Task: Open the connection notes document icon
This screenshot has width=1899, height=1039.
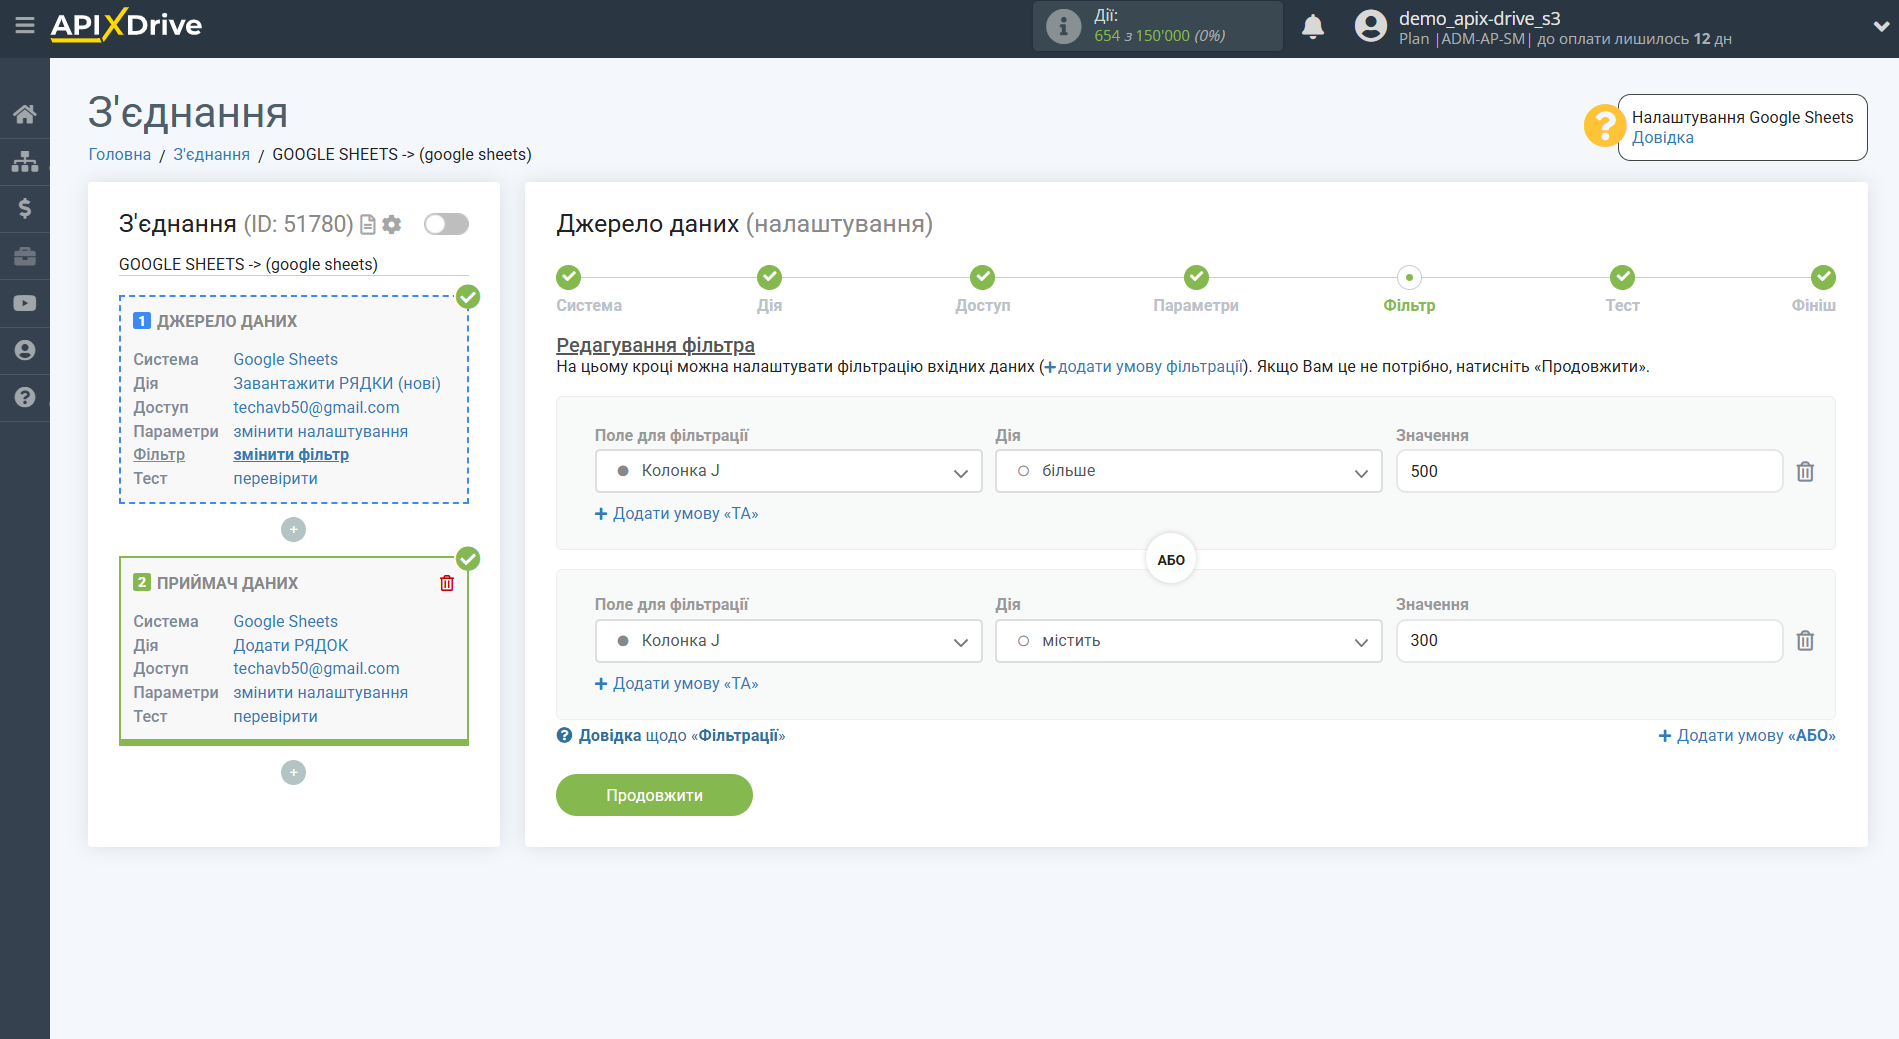Action: click(368, 225)
